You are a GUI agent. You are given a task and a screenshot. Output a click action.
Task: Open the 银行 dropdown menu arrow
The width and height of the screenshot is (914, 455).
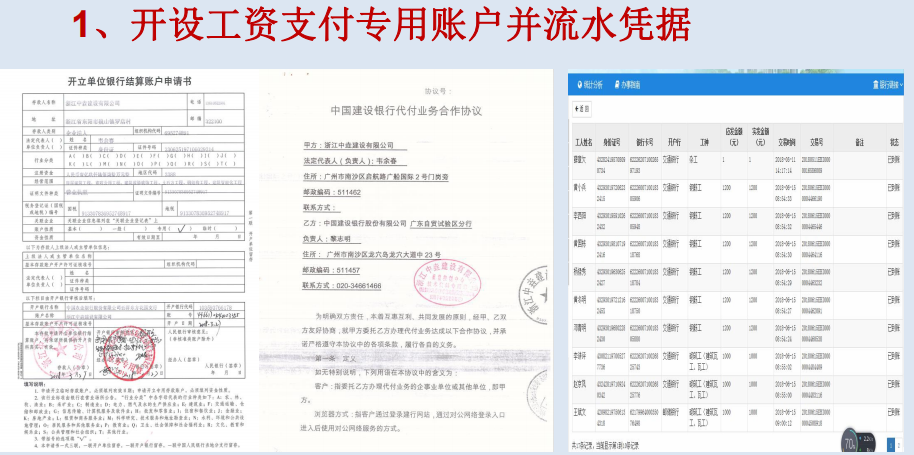[x=903, y=85]
